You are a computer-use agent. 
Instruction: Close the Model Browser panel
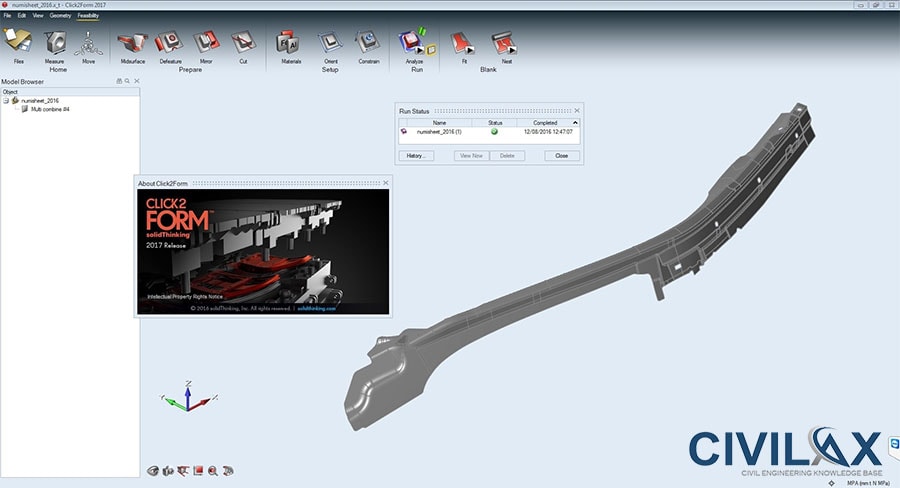click(137, 81)
